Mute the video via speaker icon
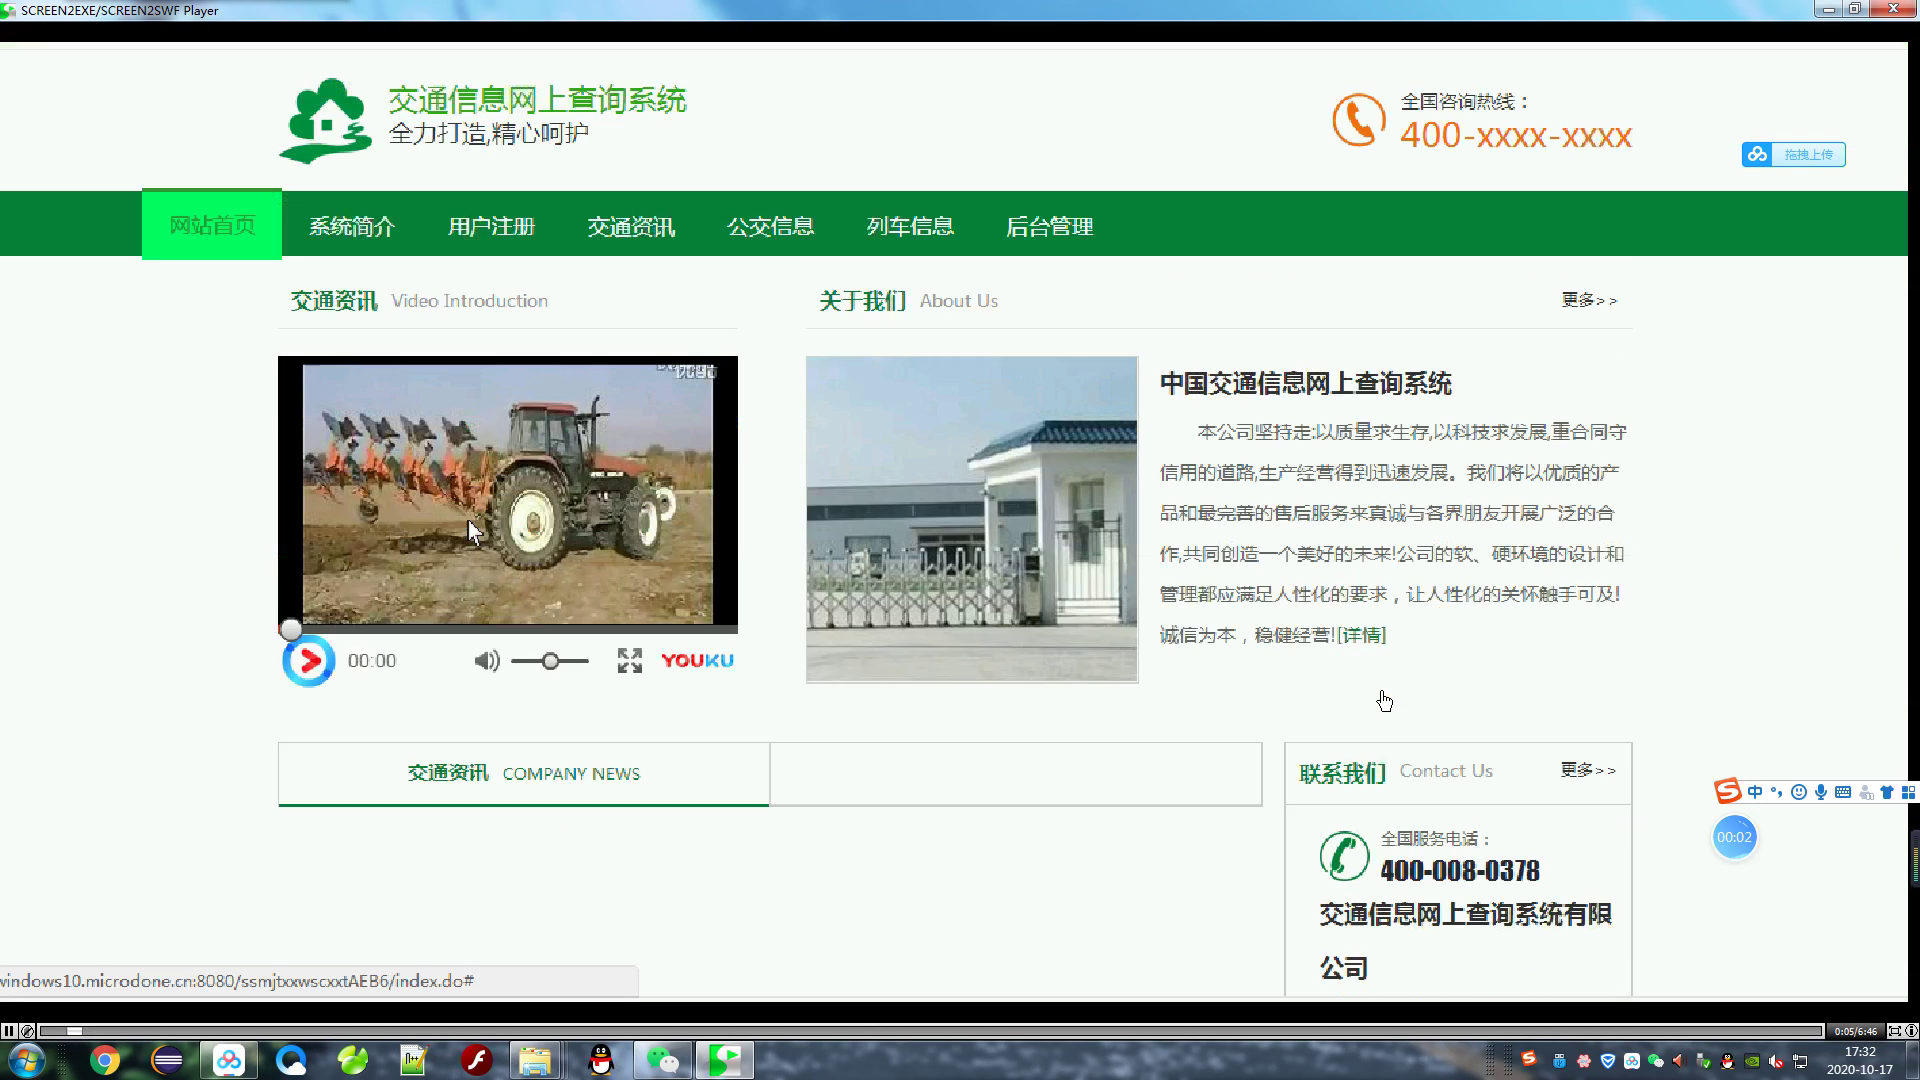1920x1080 pixels. tap(486, 660)
